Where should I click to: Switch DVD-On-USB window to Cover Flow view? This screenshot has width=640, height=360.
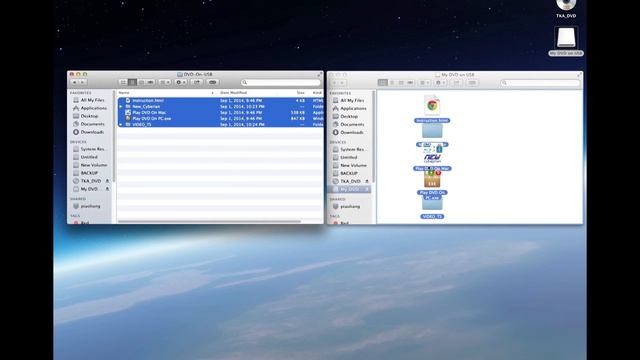point(150,82)
